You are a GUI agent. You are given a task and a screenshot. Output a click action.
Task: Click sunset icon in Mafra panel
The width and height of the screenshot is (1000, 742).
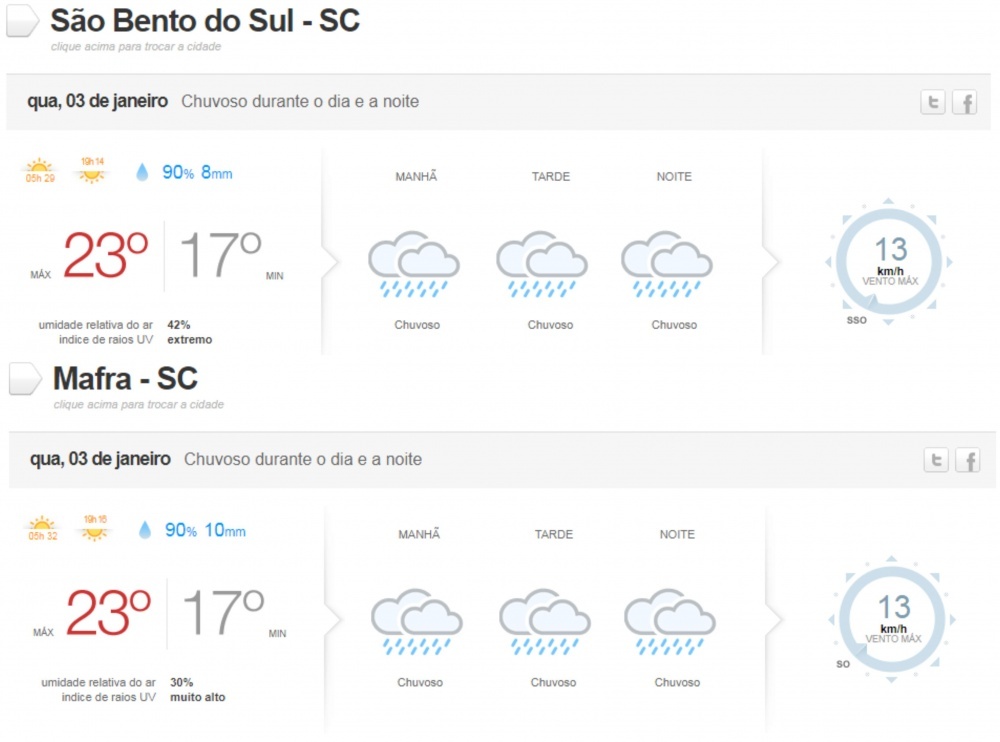pos(95,528)
